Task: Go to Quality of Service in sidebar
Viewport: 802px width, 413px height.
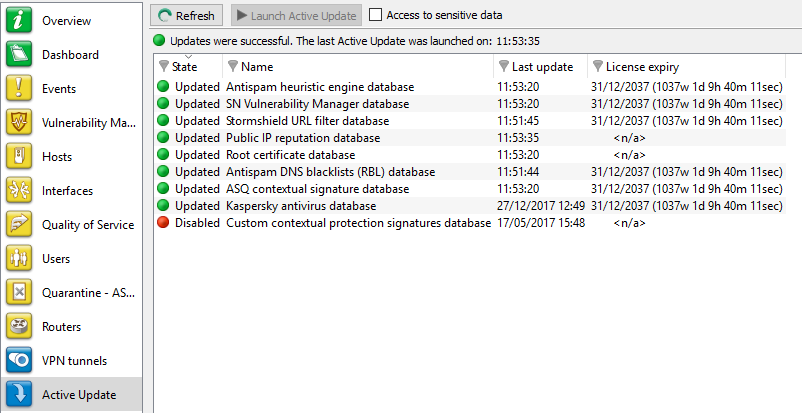Action: click(88, 225)
